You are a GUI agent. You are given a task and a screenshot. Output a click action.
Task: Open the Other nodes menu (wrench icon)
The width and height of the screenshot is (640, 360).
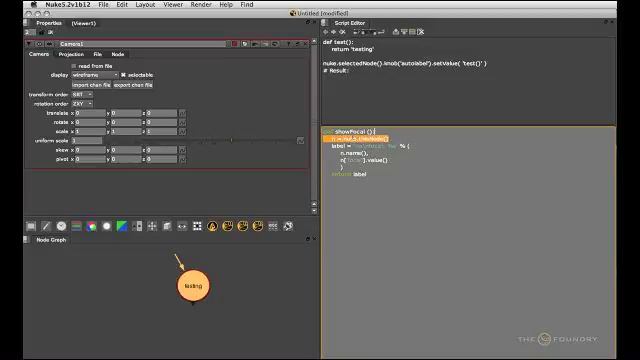tap(288, 226)
